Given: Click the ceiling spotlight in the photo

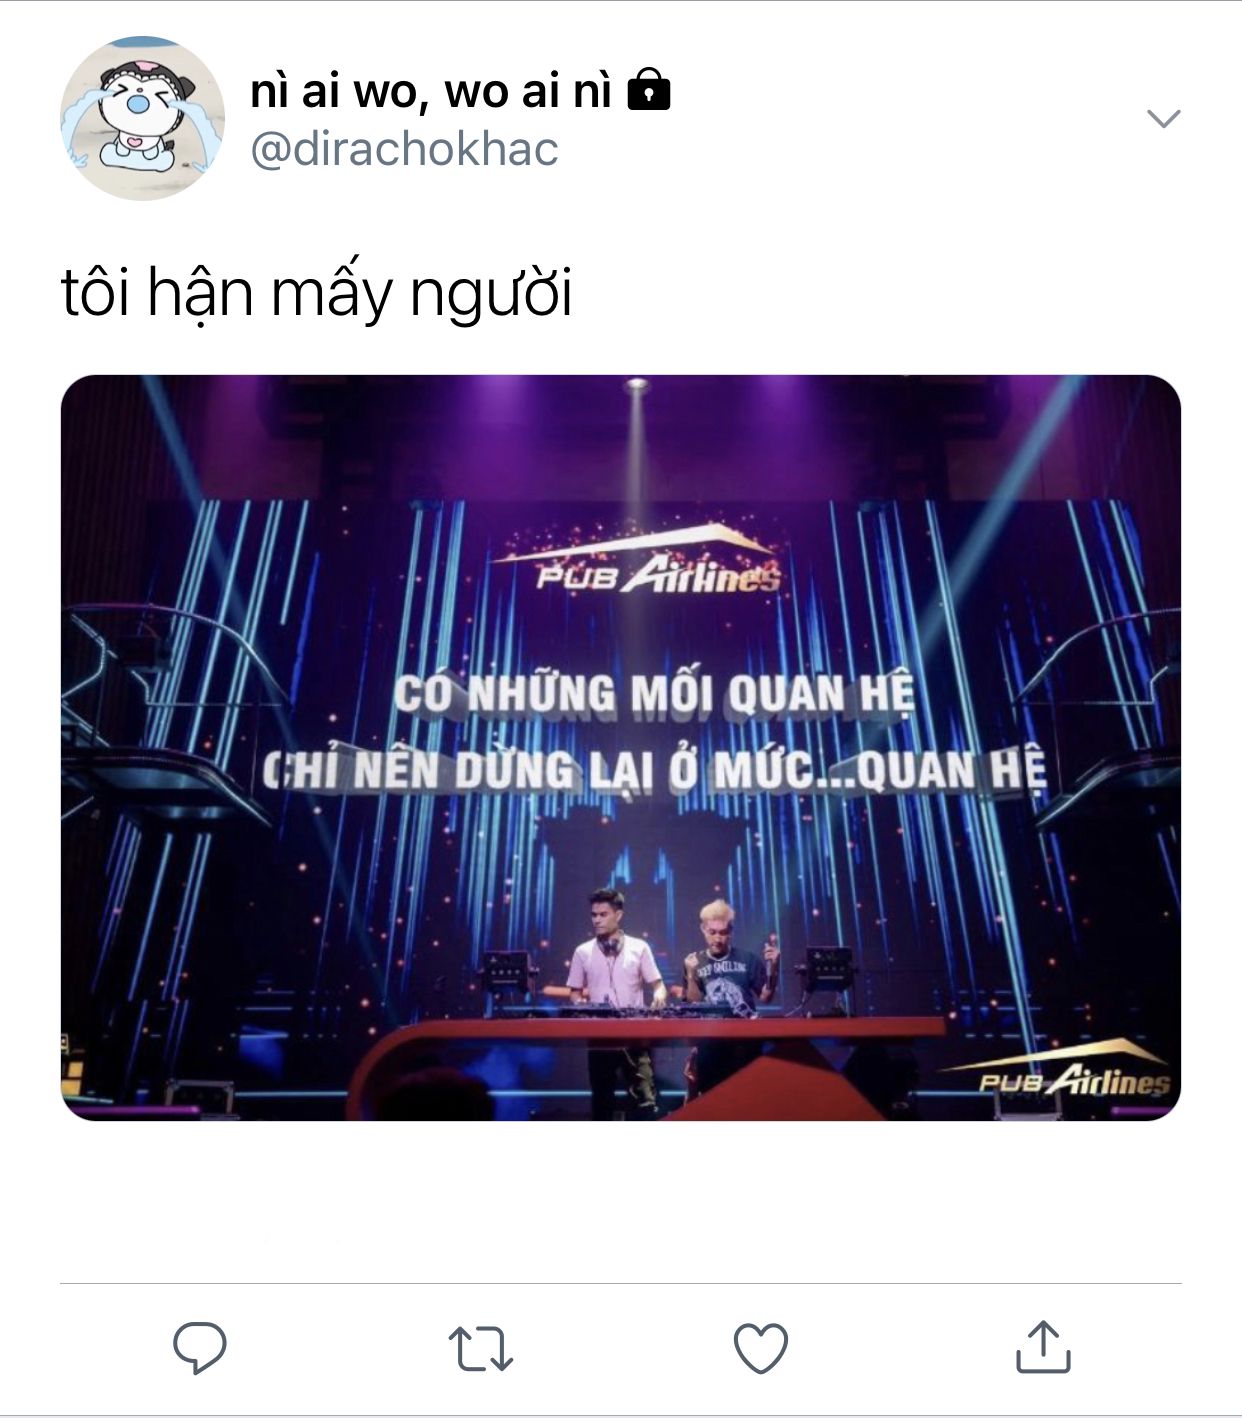Looking at the screenshot, I should (x=637, y=386).
